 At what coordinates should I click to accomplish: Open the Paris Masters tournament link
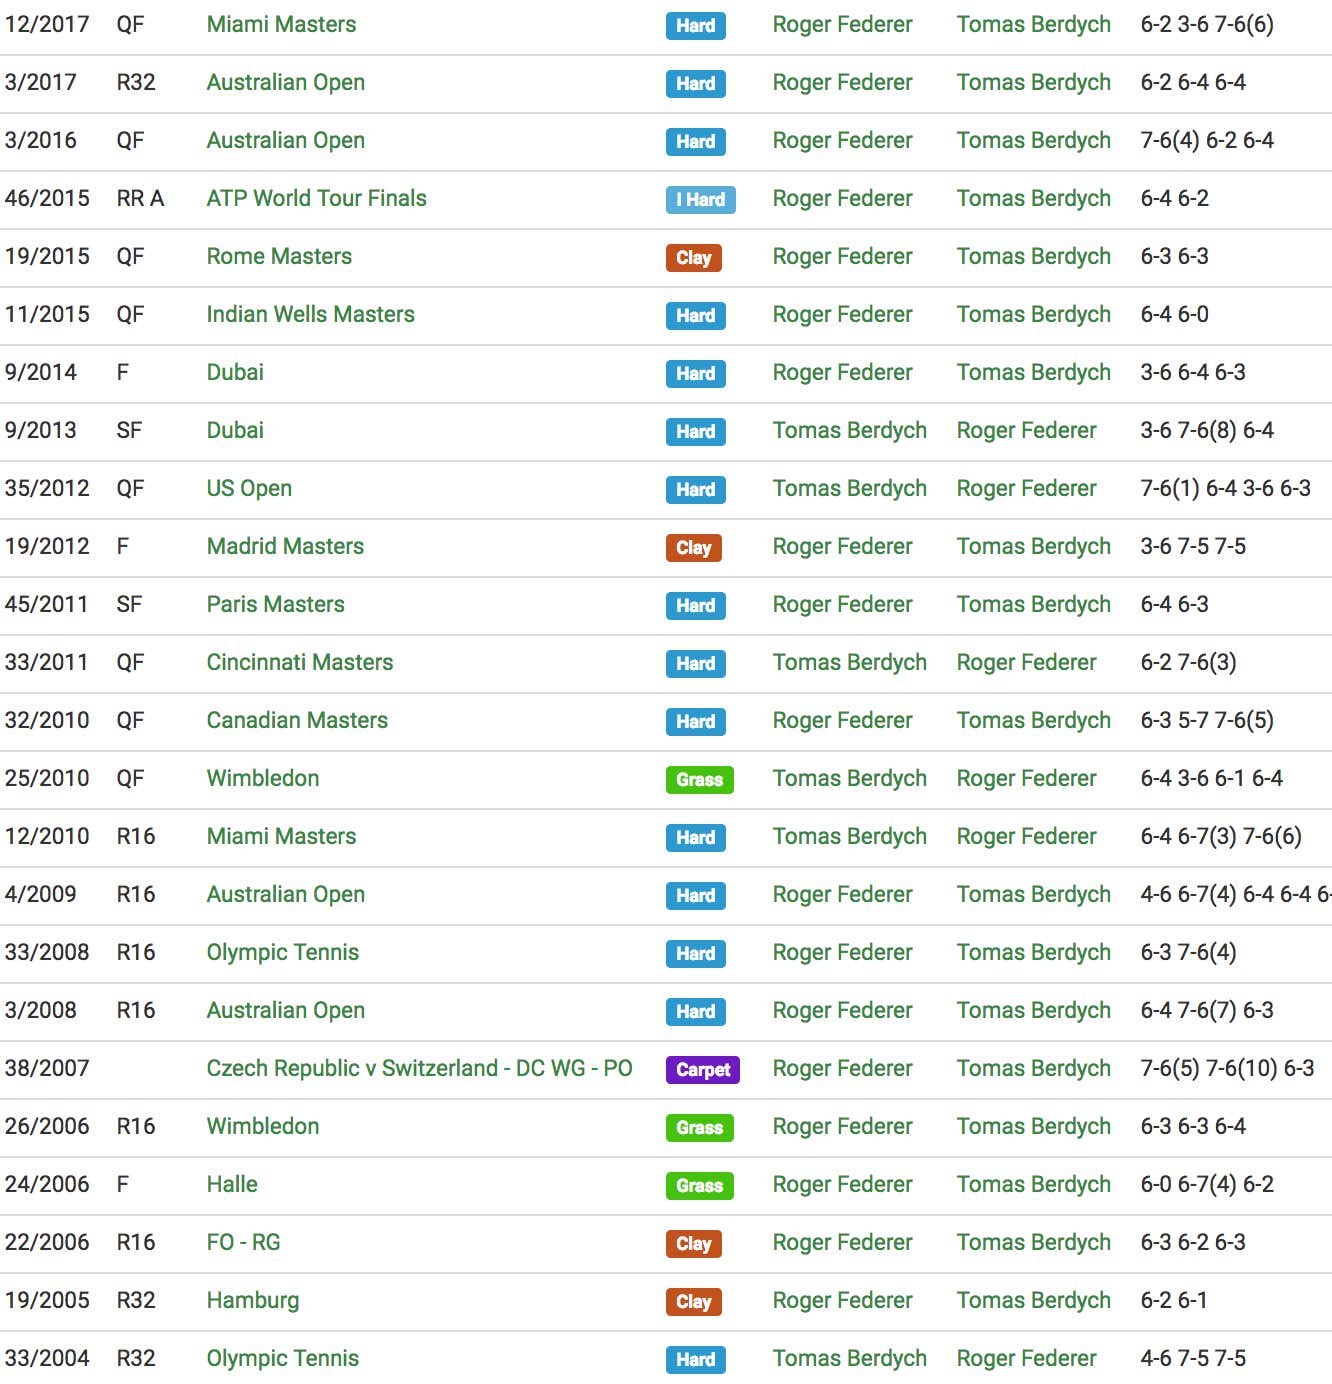click(x=275, y=604)
